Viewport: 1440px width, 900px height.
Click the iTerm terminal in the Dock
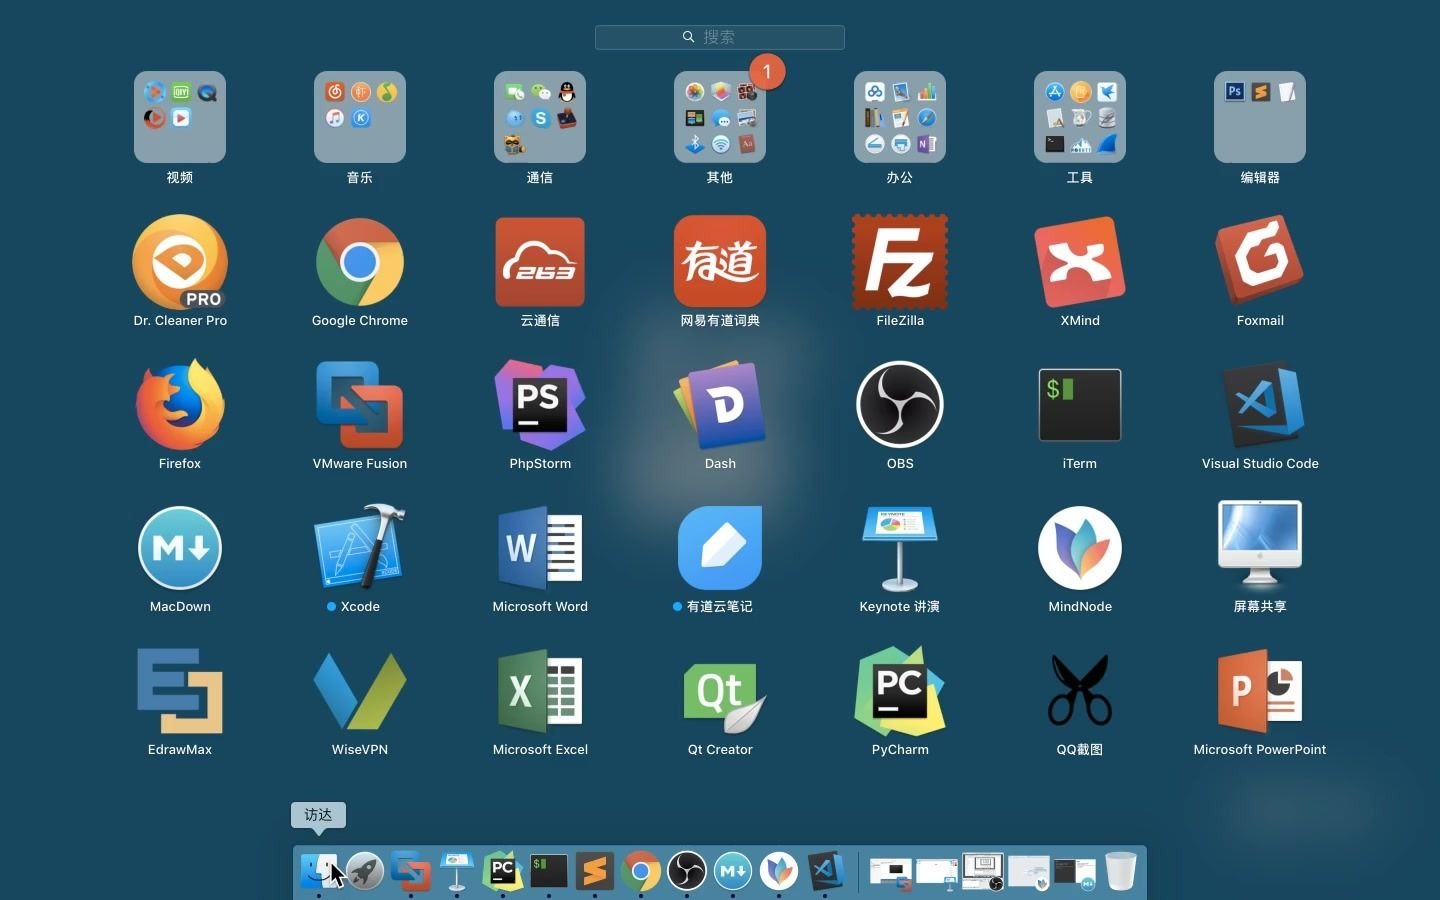(549, 871)
